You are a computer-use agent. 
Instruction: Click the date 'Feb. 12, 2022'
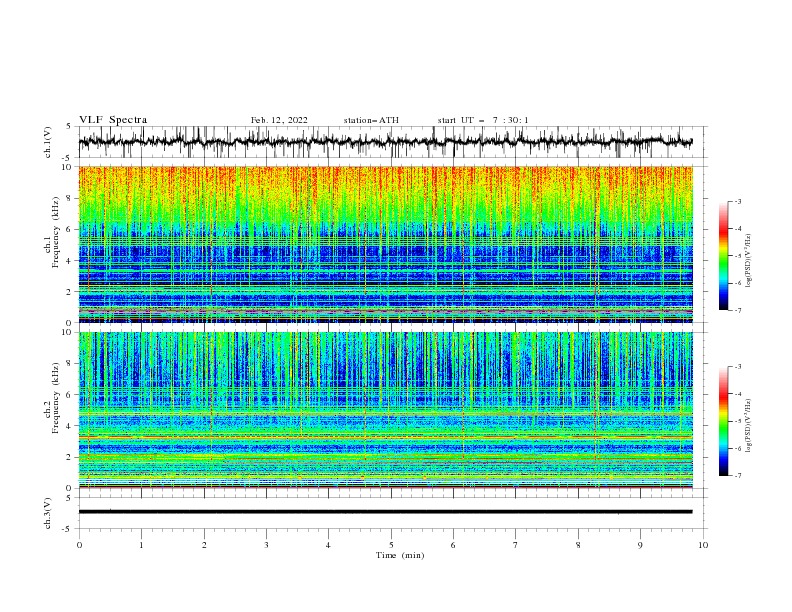(279, 120)
